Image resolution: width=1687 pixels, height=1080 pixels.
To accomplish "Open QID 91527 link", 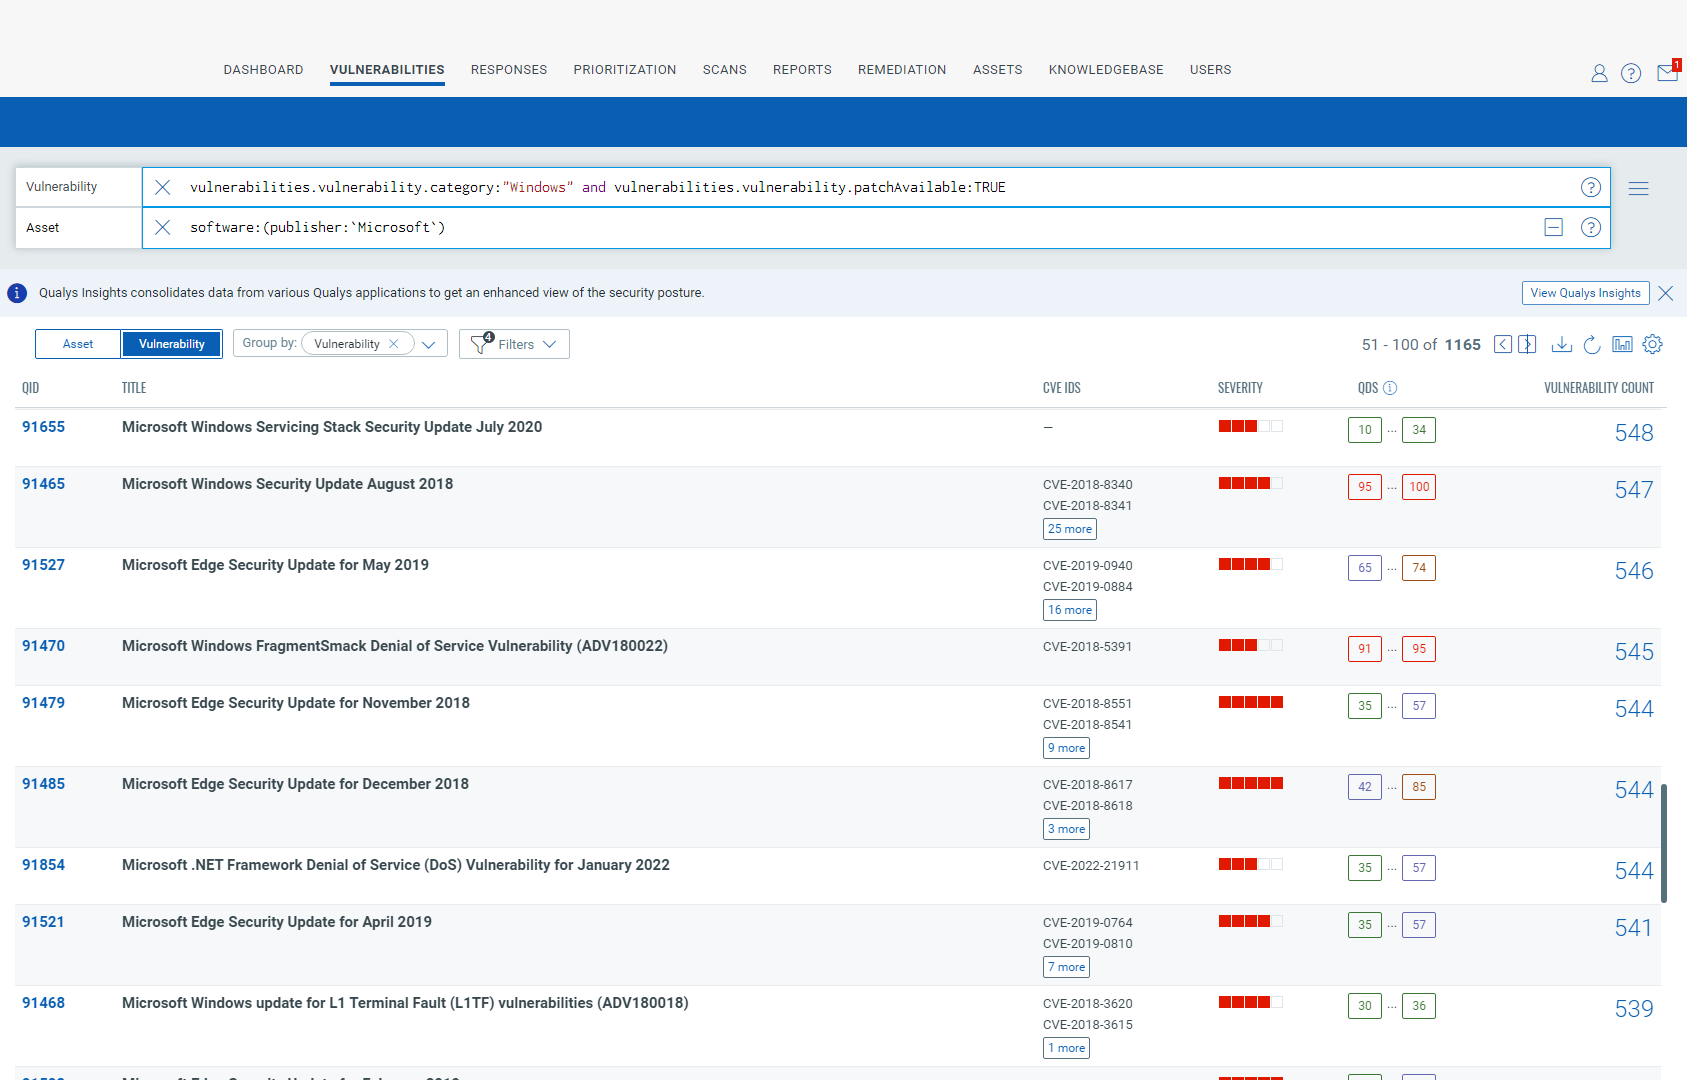I will [x=44, y=565].
